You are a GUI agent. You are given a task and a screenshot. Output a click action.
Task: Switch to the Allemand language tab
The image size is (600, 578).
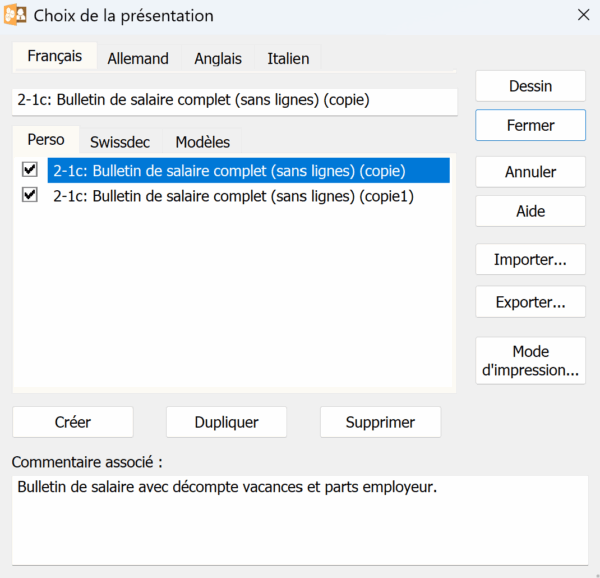point(138,58)
